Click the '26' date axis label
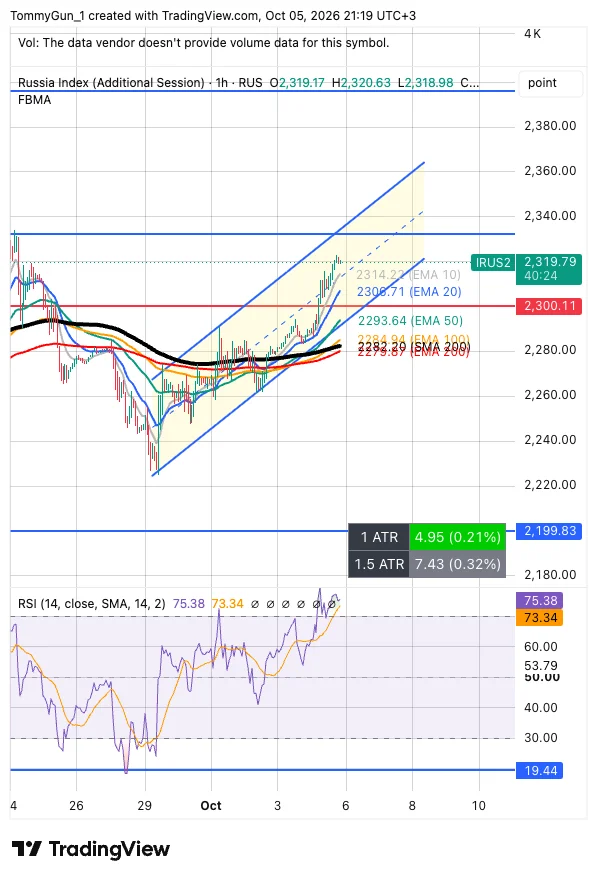597x879 pixels. point(76,806)
